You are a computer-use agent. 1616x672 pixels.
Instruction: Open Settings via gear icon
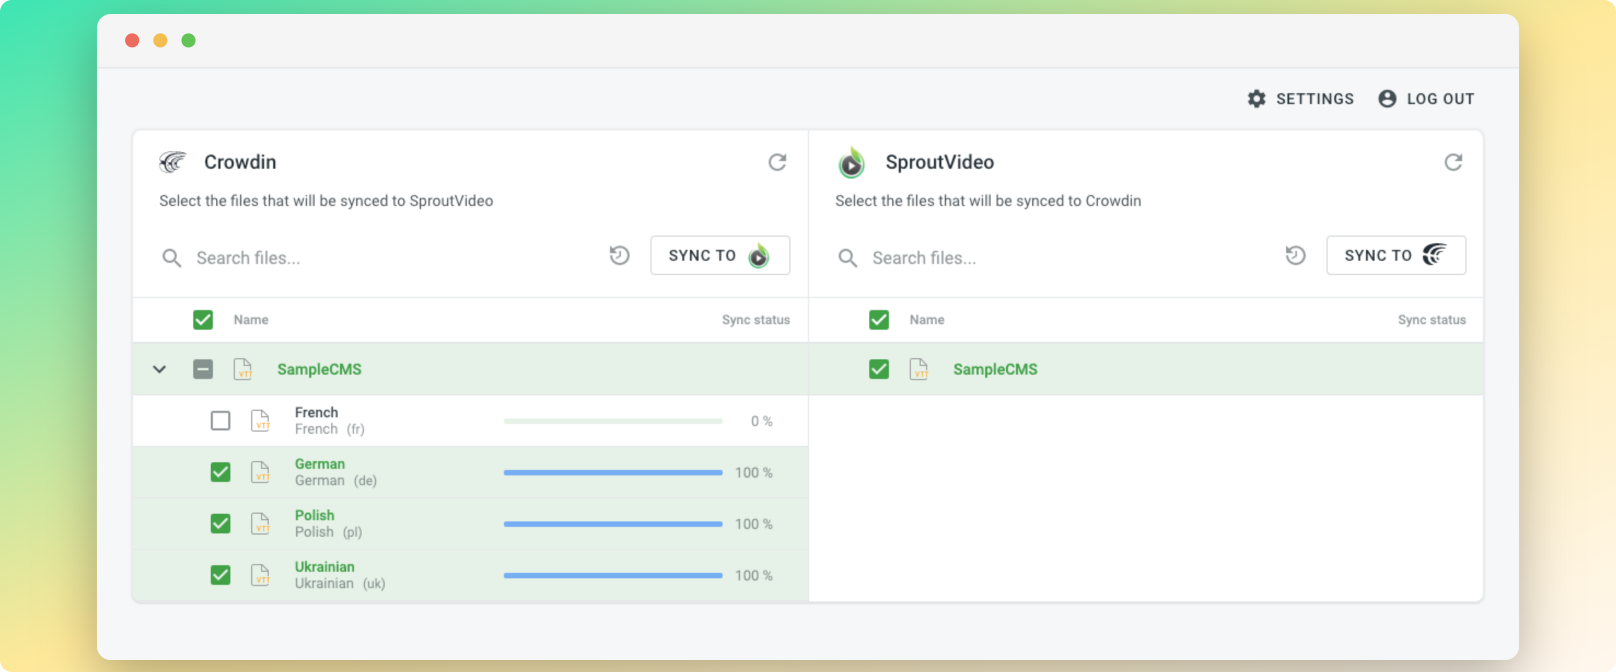coord(1257,98)
